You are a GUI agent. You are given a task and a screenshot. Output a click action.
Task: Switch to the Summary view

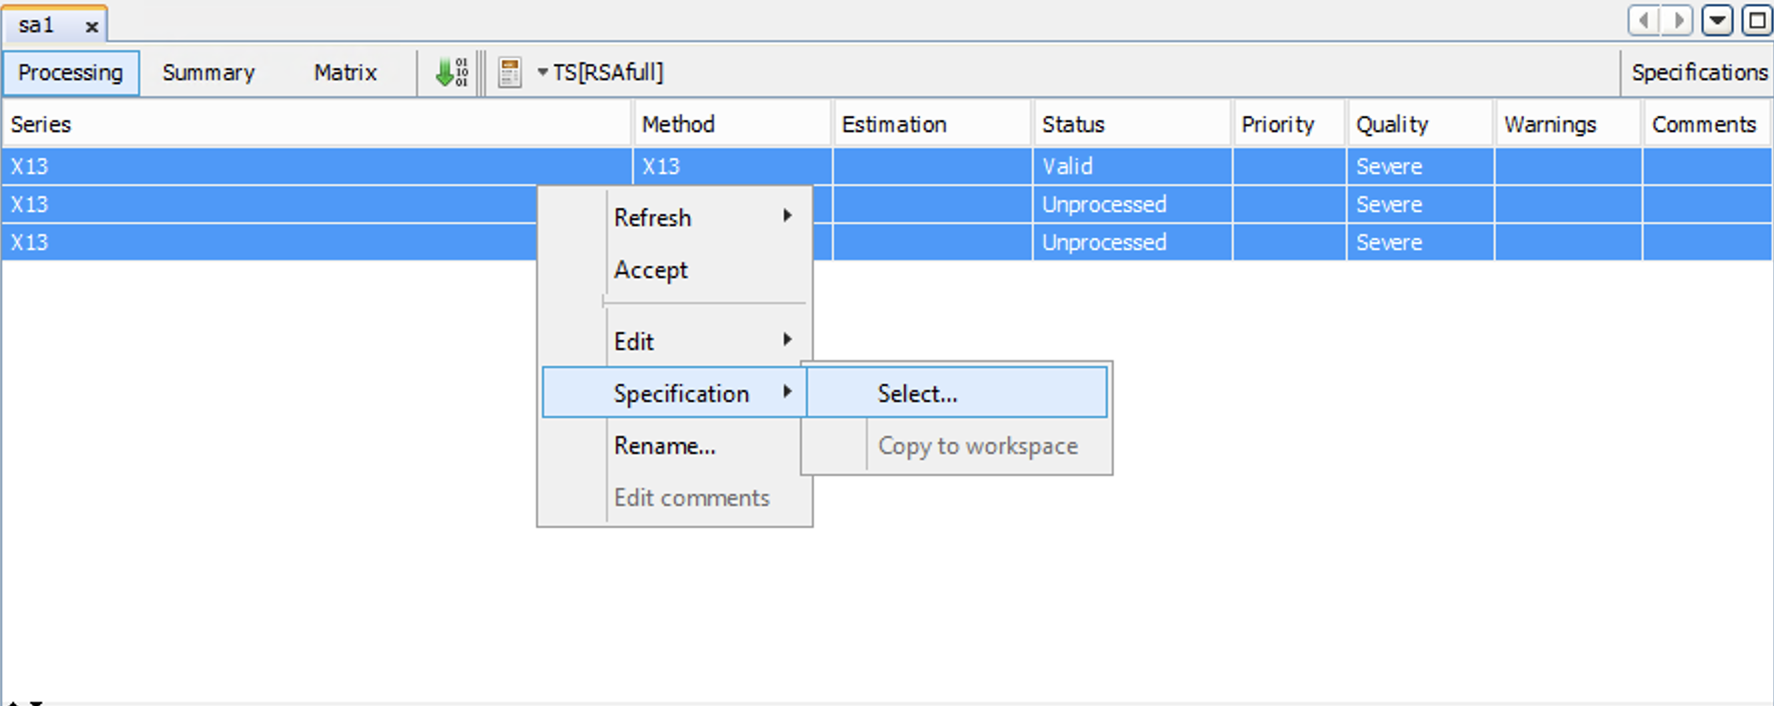(x=208, y=73)
